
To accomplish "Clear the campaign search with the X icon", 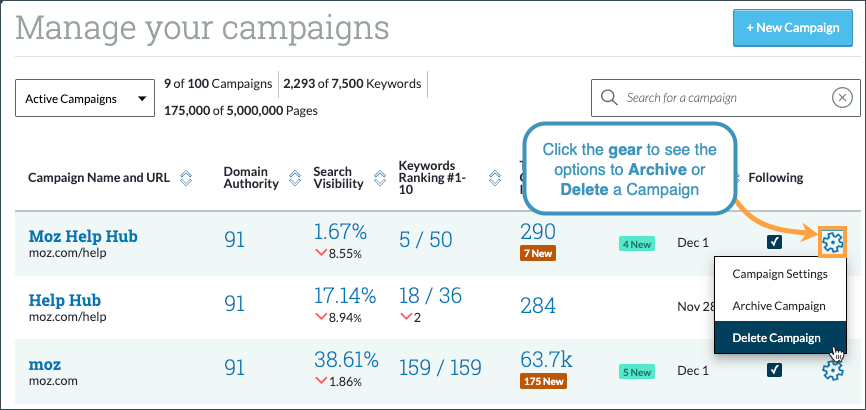I will [842, 98].
